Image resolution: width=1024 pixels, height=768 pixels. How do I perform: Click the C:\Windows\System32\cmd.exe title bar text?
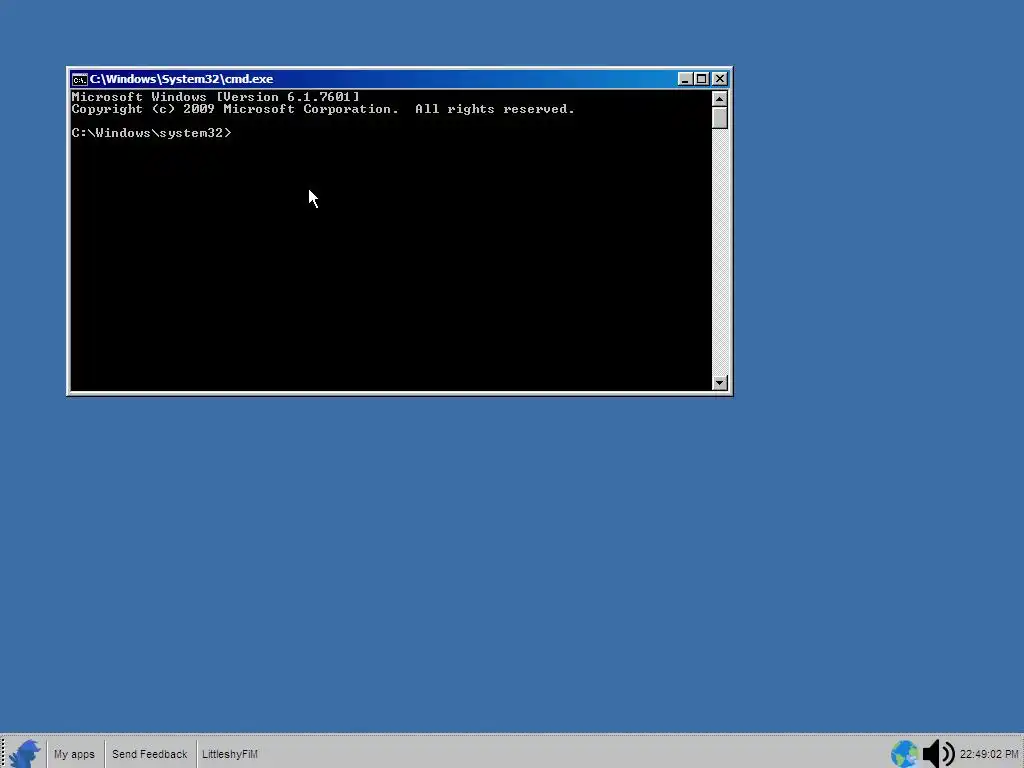[x=182, y=79]
